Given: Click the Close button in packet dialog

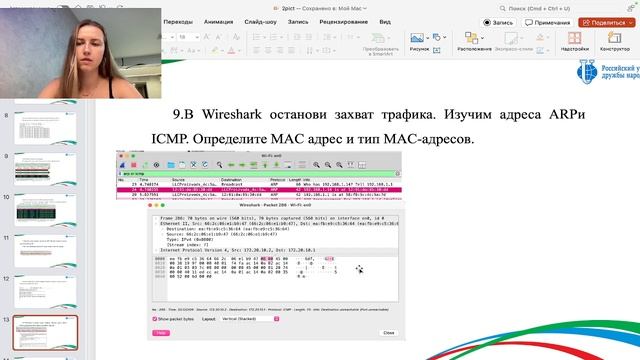Looking at the screenshot, I should point(389,333).
